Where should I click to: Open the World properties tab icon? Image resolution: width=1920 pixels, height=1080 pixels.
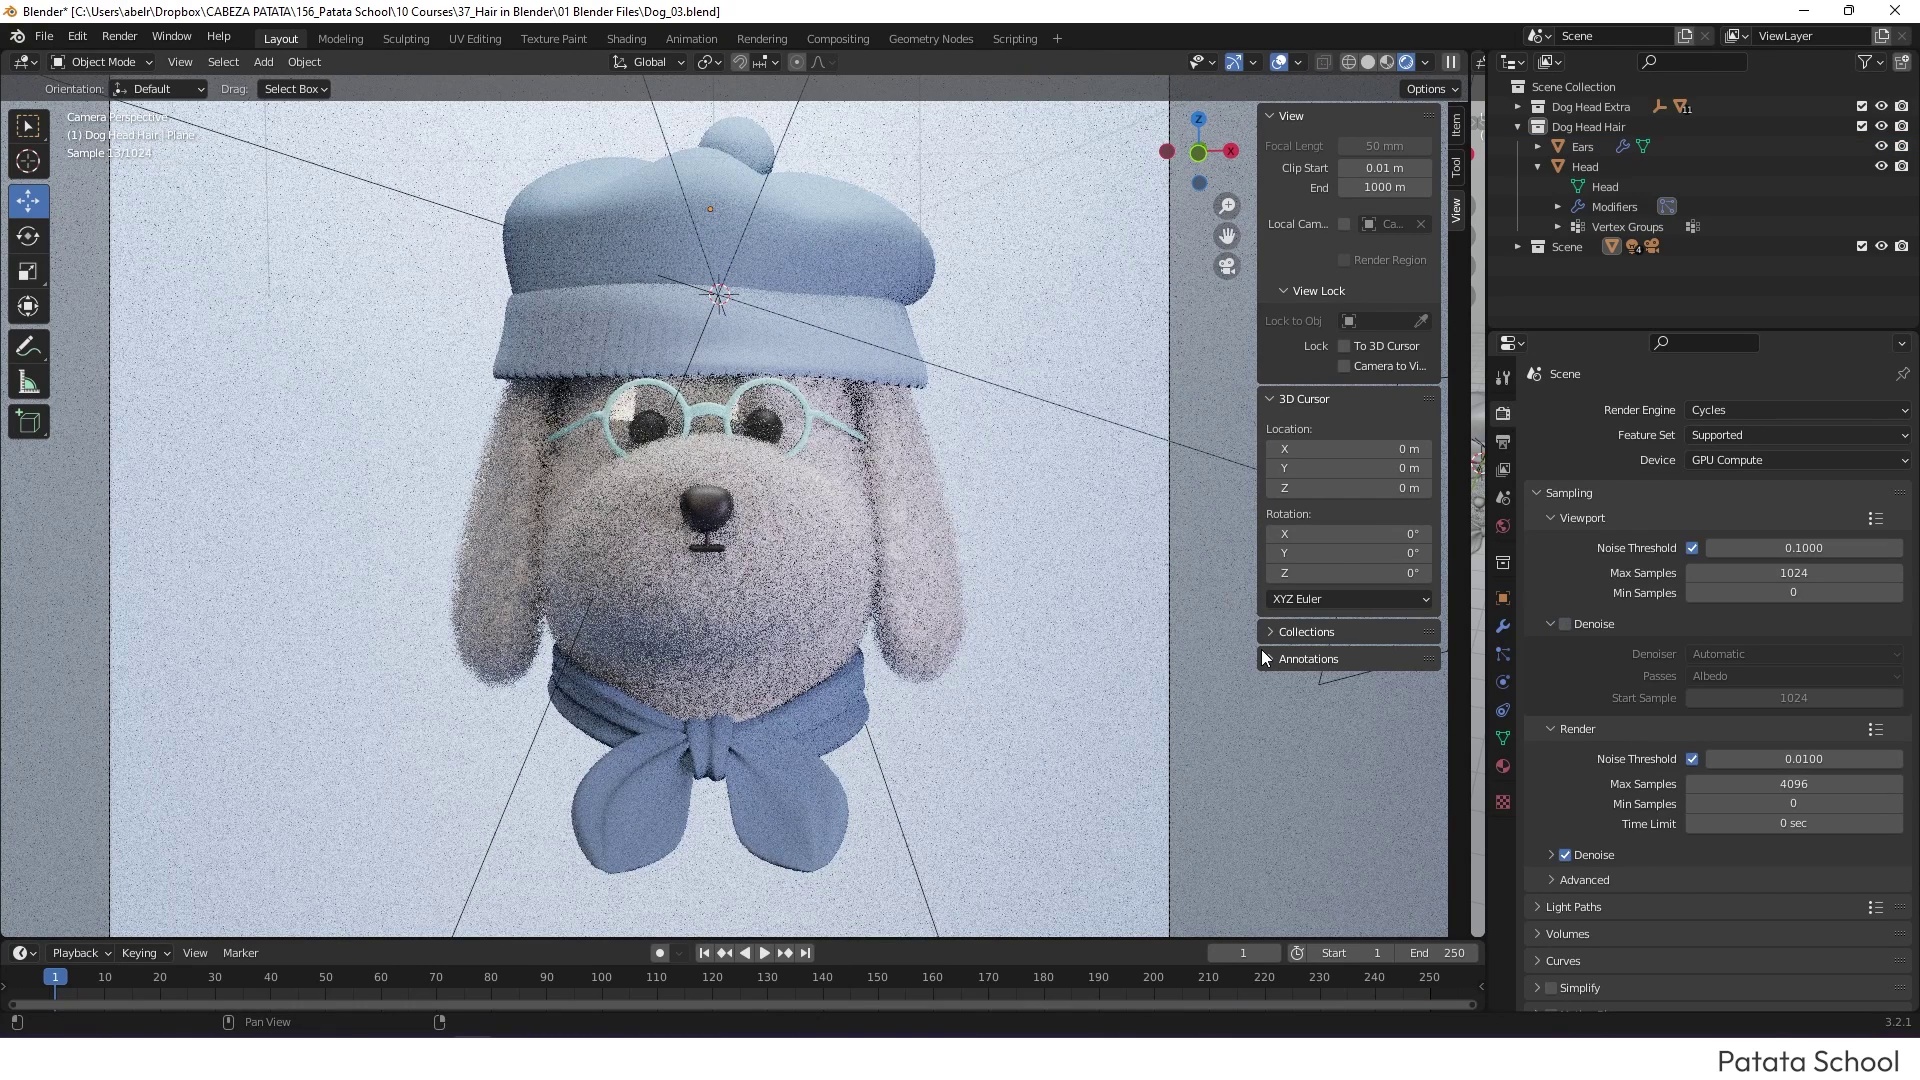click(1503, 526)
